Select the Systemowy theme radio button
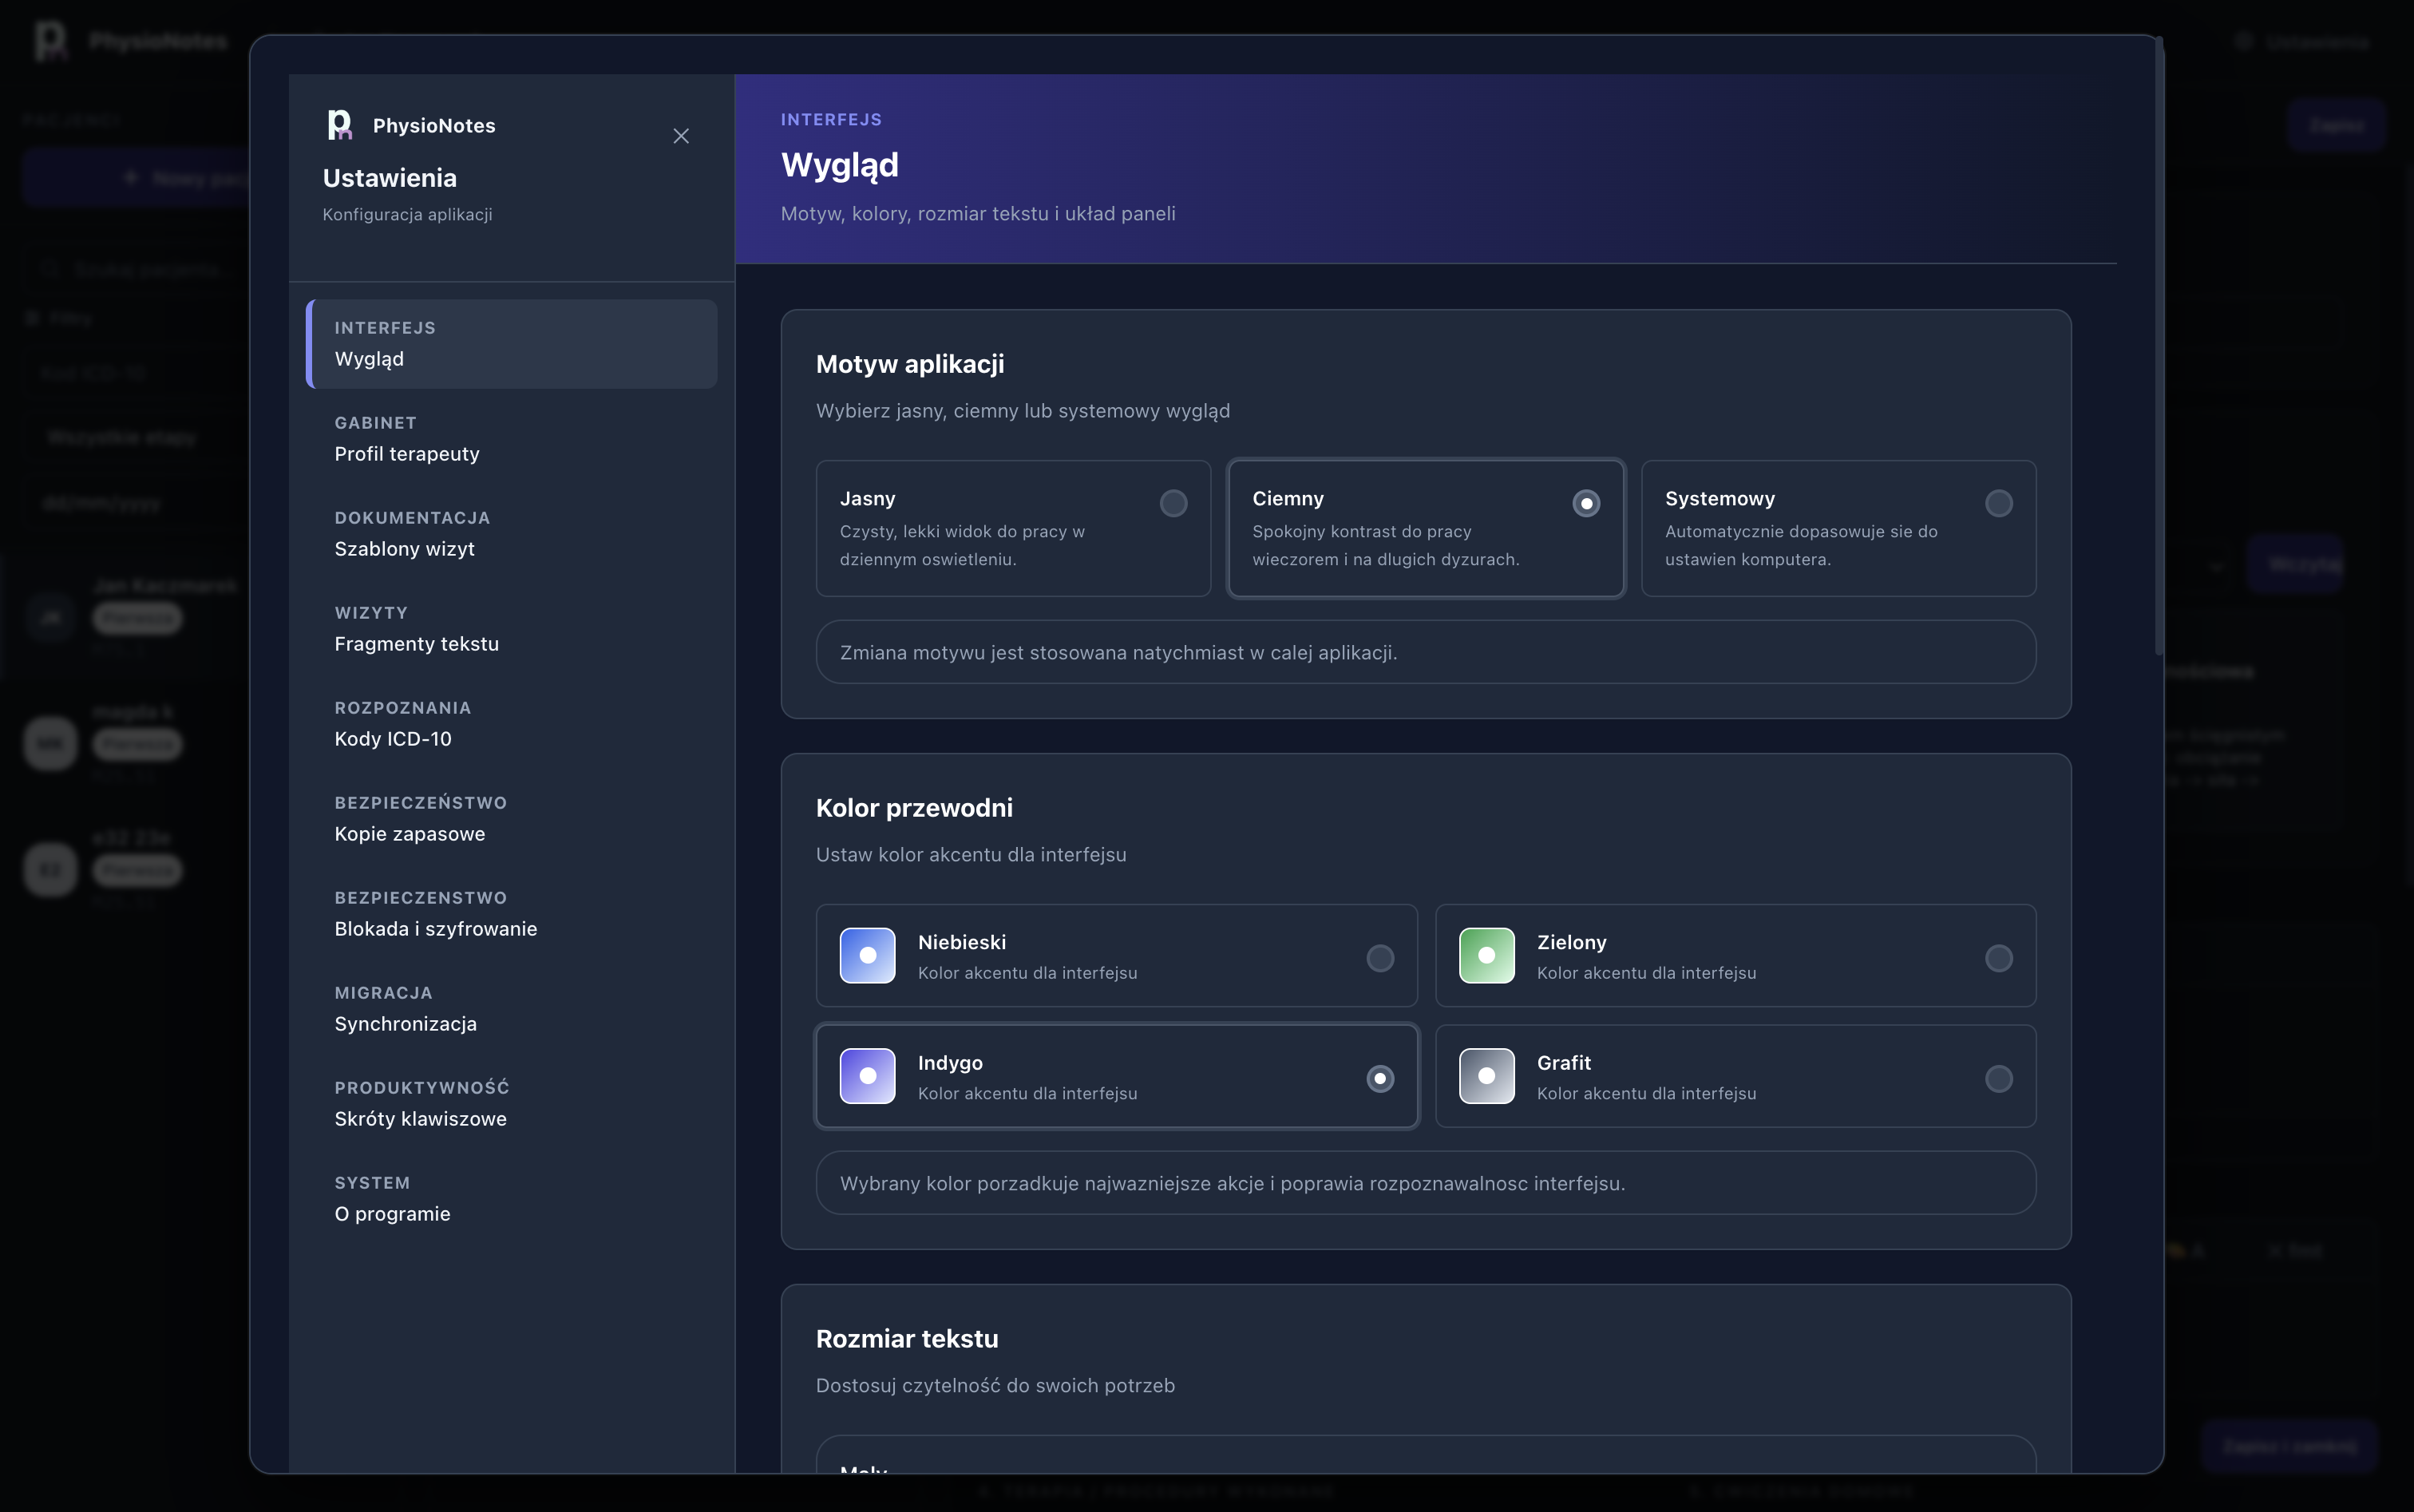2414x1512 pixels. (x=1998, y=503)
